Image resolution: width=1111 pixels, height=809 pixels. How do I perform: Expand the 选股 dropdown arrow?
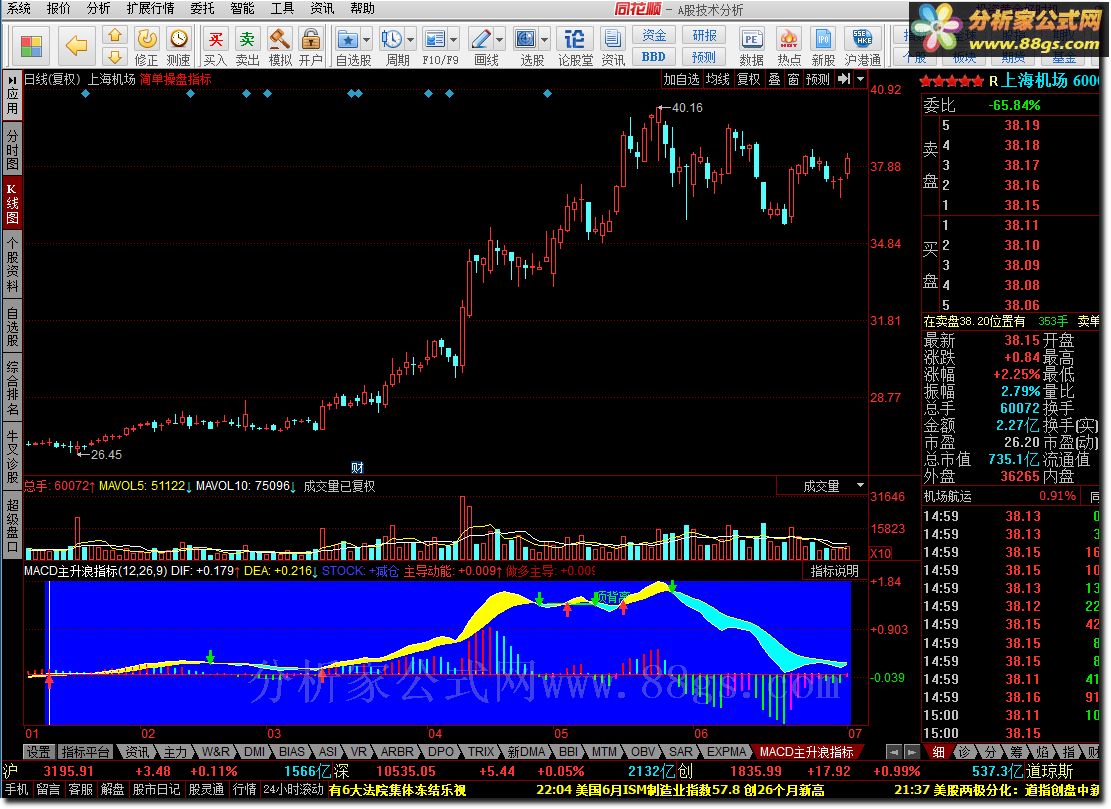544,40
